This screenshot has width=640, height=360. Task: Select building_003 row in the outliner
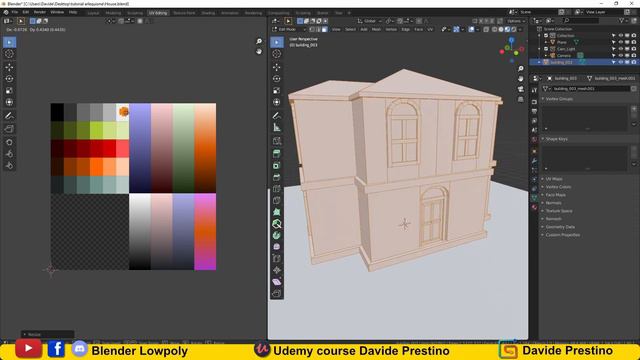[584, 62]
